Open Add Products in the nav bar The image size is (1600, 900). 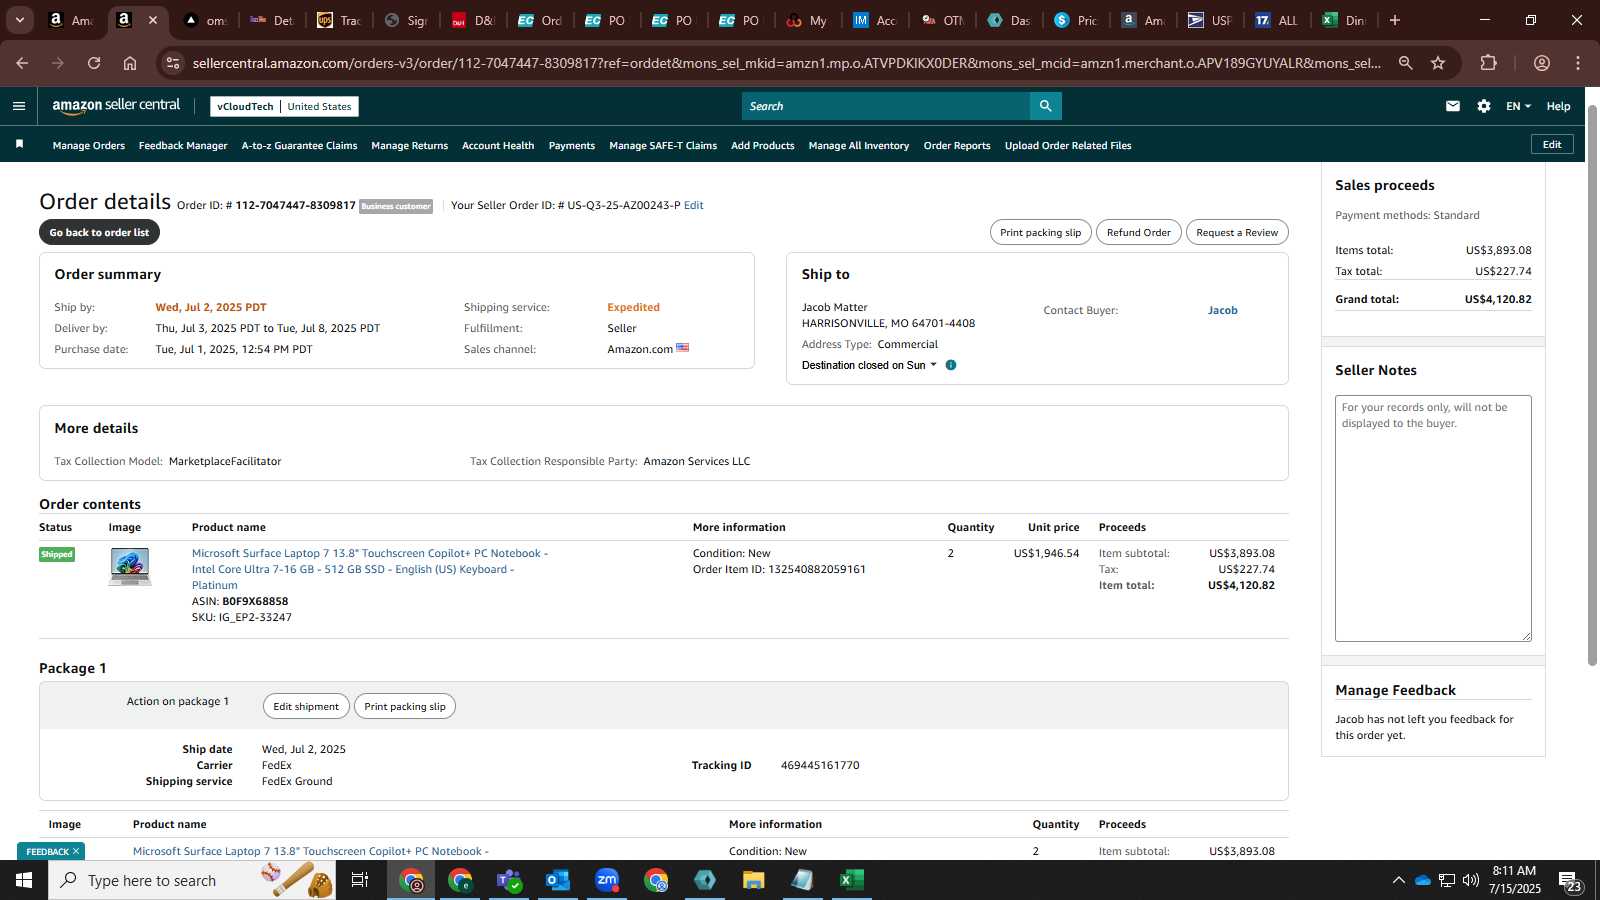[x=763, y=146]
